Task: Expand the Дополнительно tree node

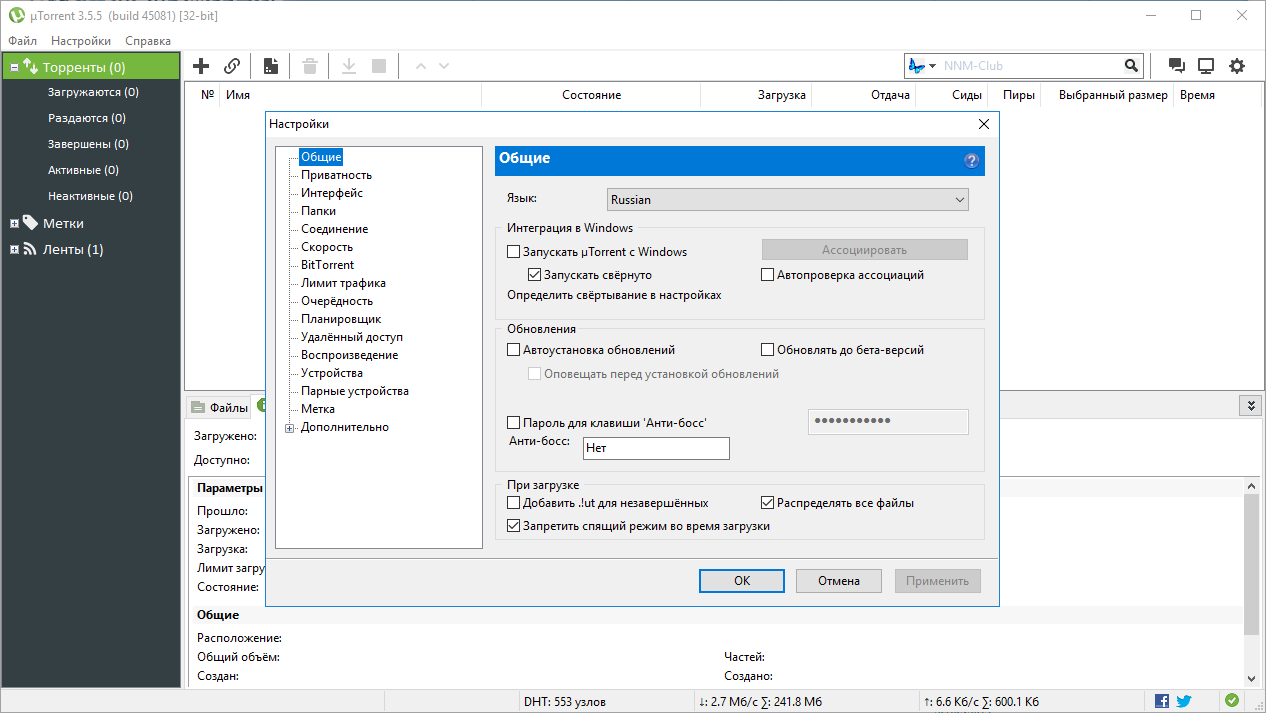Action: pyautogui.click(x=290, y=428)
